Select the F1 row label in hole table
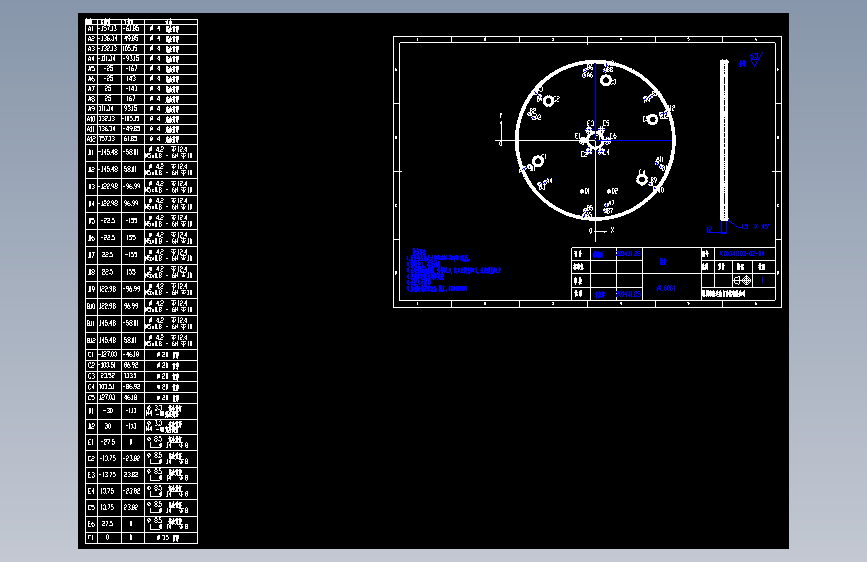 (91, 538)
